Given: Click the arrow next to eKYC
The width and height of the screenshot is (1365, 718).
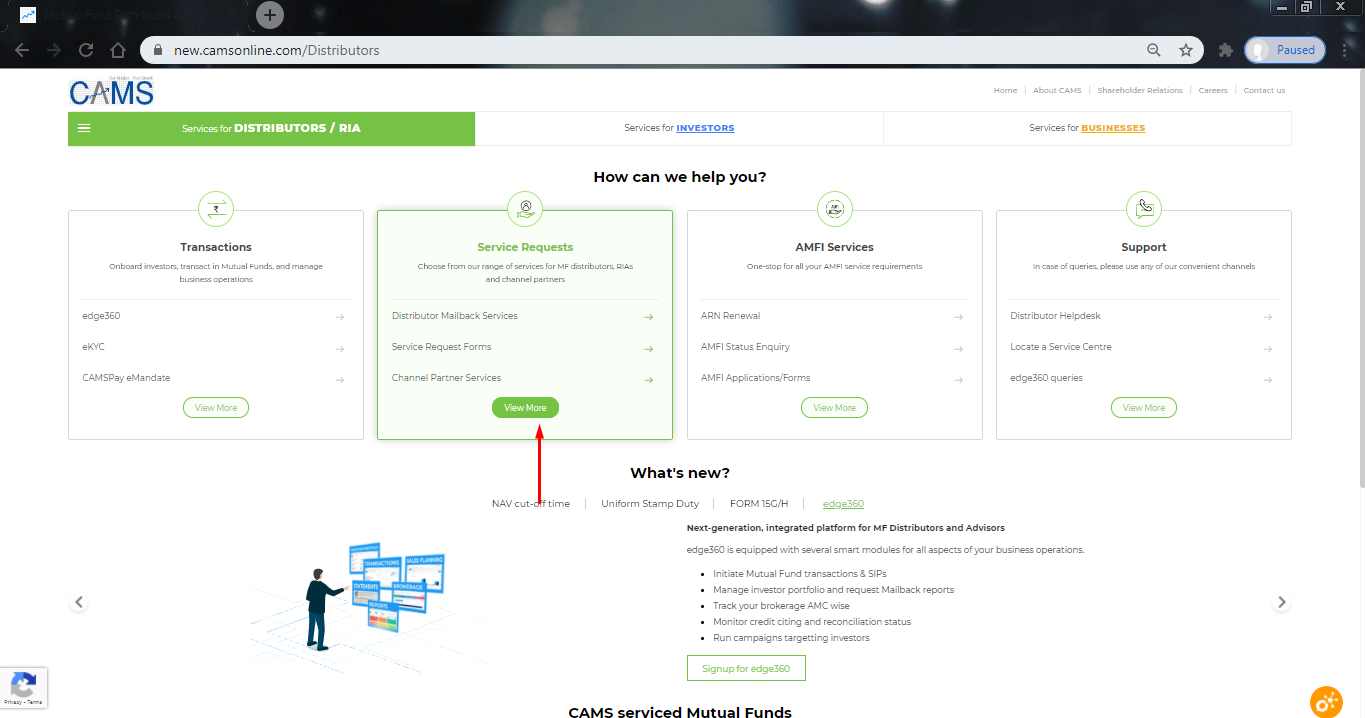Looking at the screenshot, I should (340, 348).
